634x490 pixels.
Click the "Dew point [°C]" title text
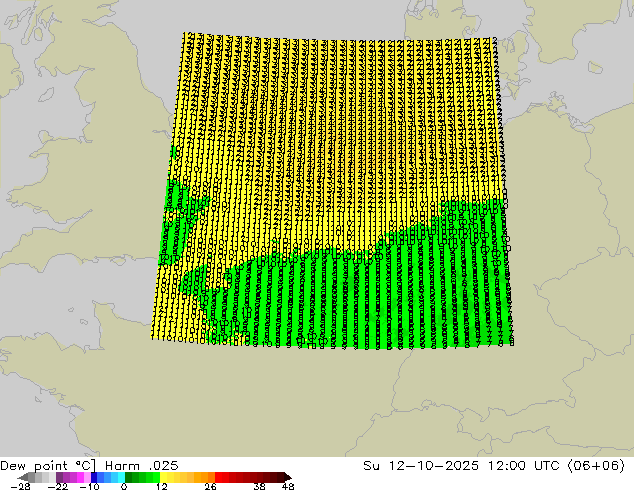click(x=47, y=465)
